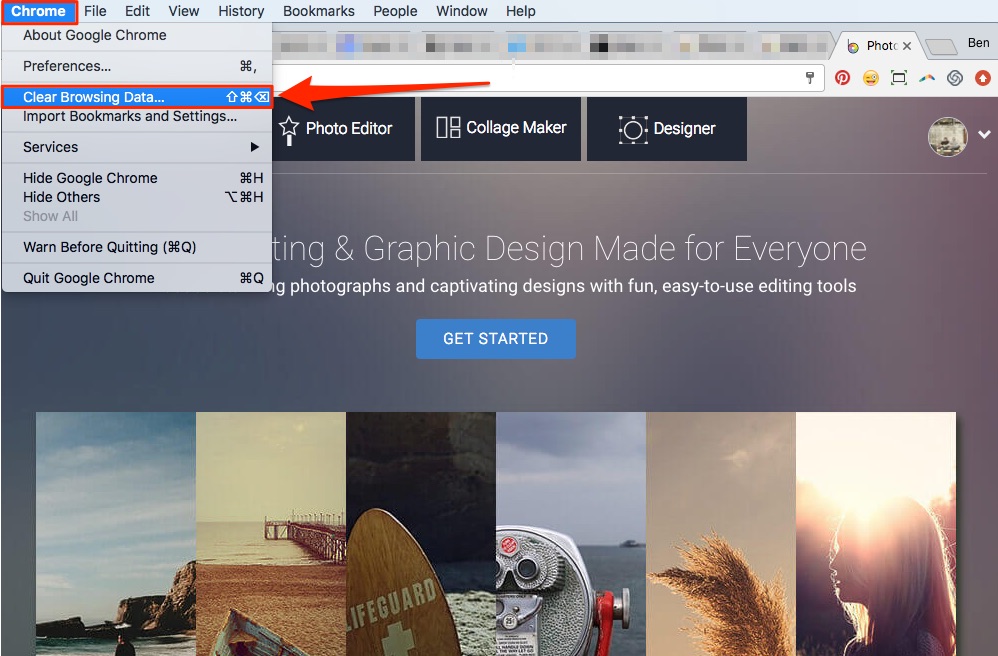Click the coastal cliffs photo thumbnail
Viewport: 998px width, 656px height.
[116, 534]
